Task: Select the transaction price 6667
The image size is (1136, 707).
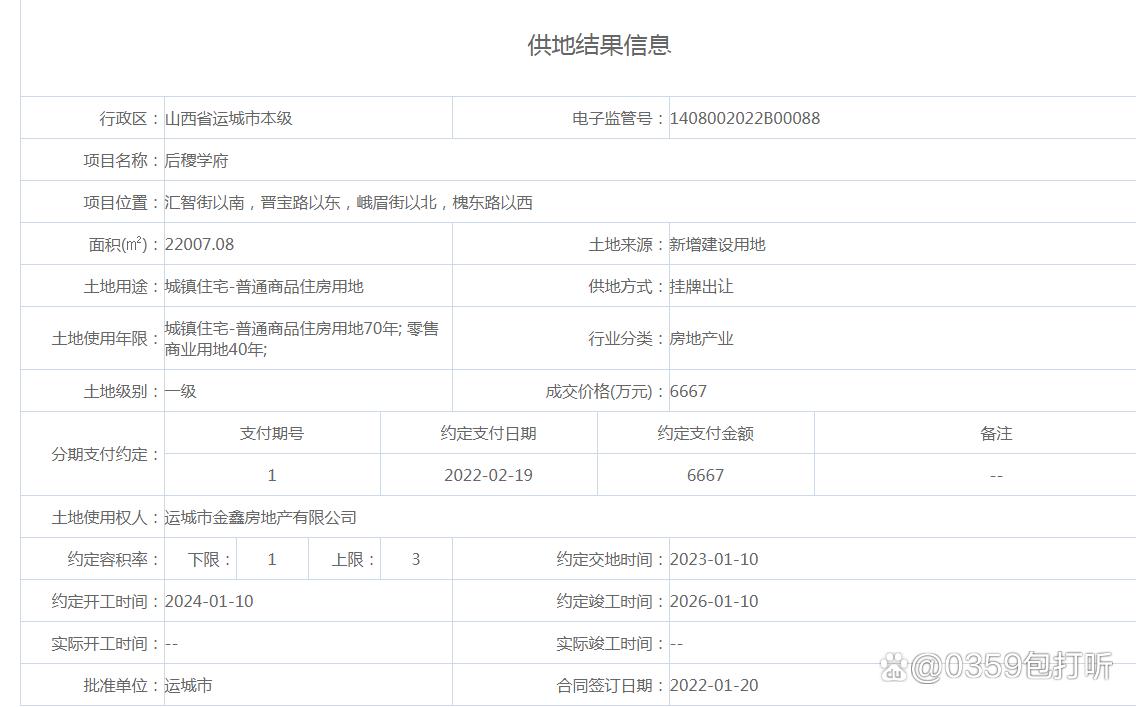Action: pos(686,391)
